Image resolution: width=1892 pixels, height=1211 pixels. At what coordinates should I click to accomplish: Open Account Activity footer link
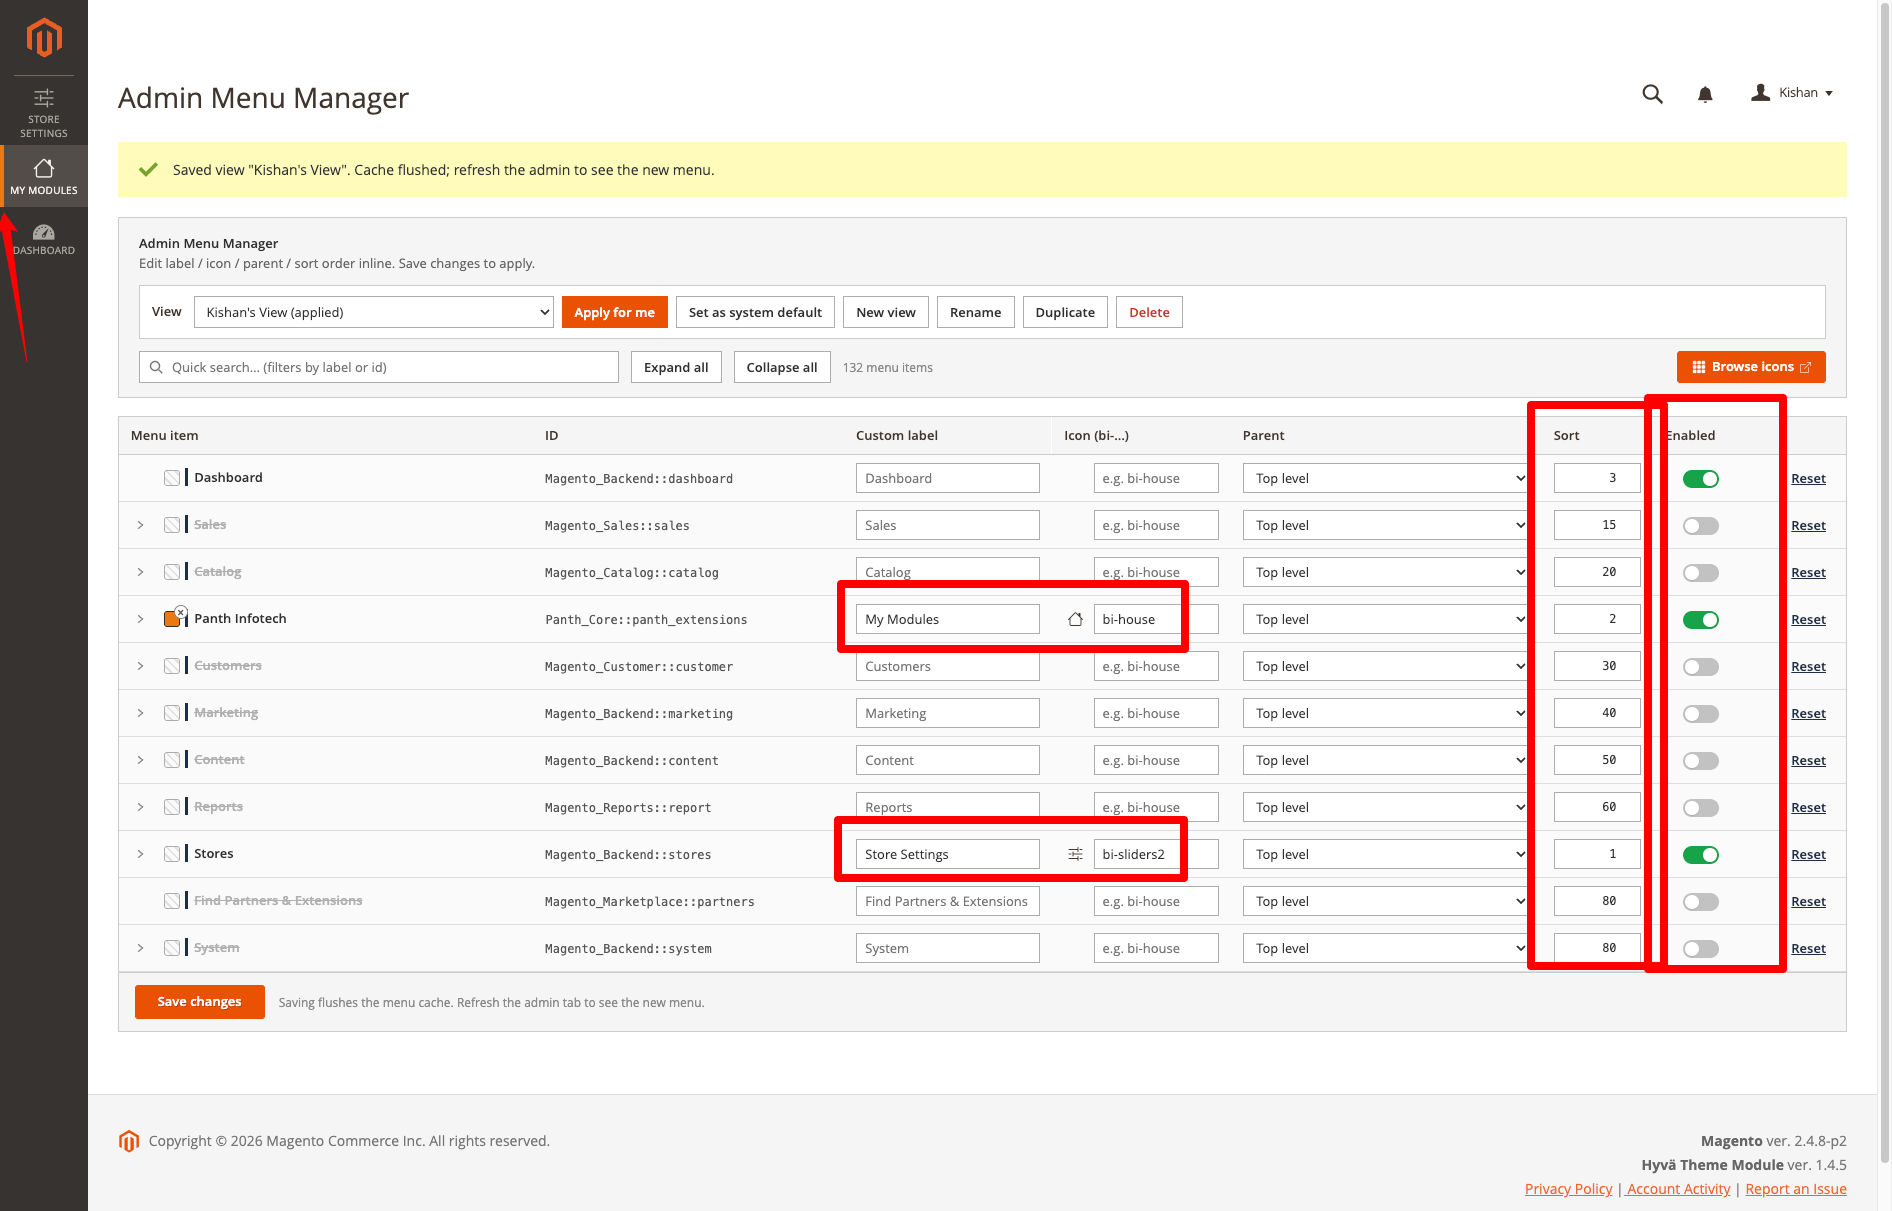1679,1189
